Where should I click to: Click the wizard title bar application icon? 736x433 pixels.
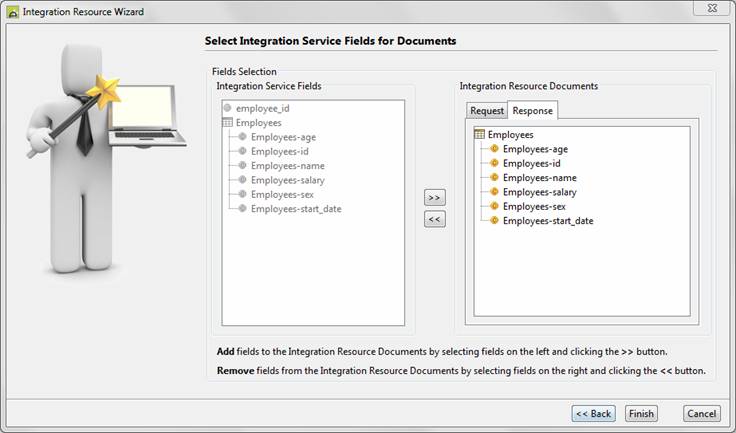click(x=12, y=12)
